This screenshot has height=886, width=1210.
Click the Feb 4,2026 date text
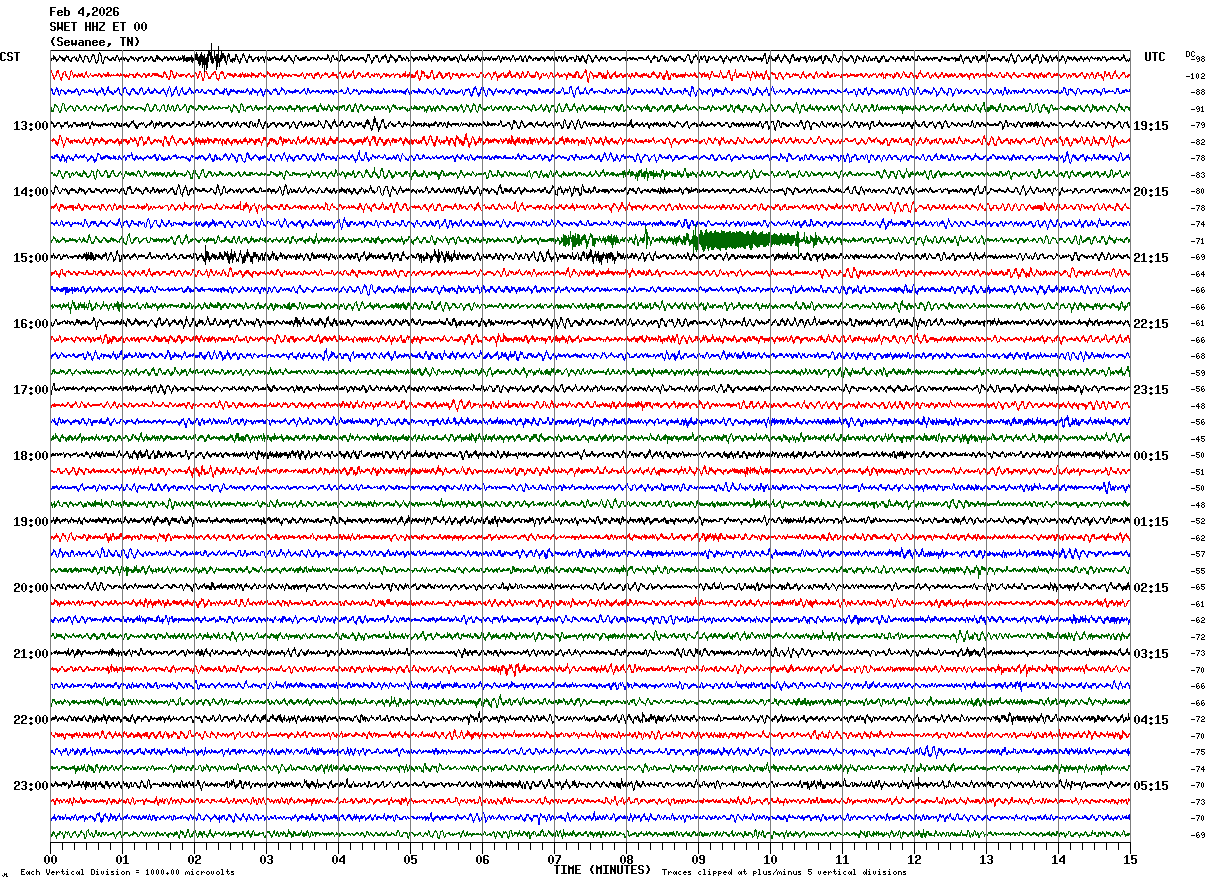(84, 12)
